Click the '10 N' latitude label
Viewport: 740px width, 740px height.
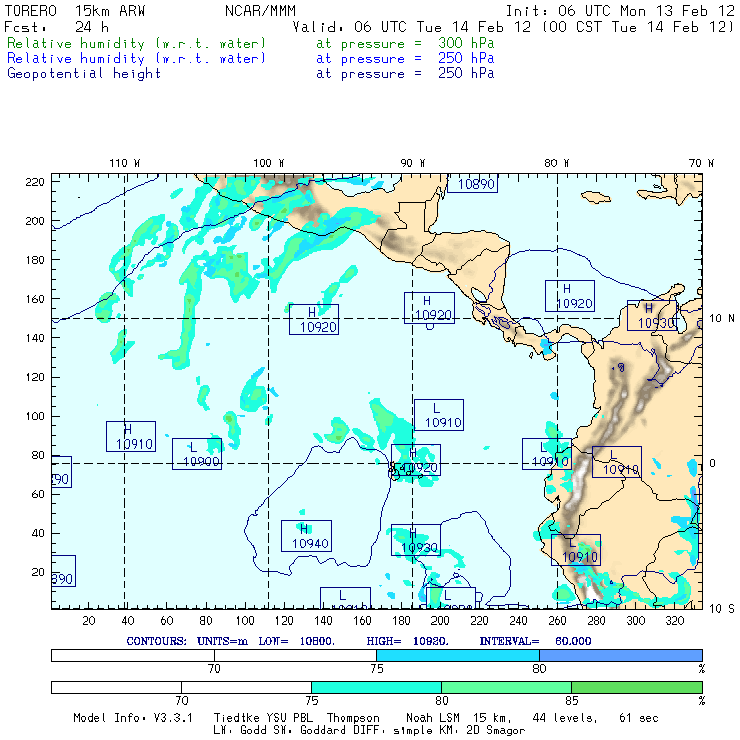pyautogui.click(x=722, y=319)
